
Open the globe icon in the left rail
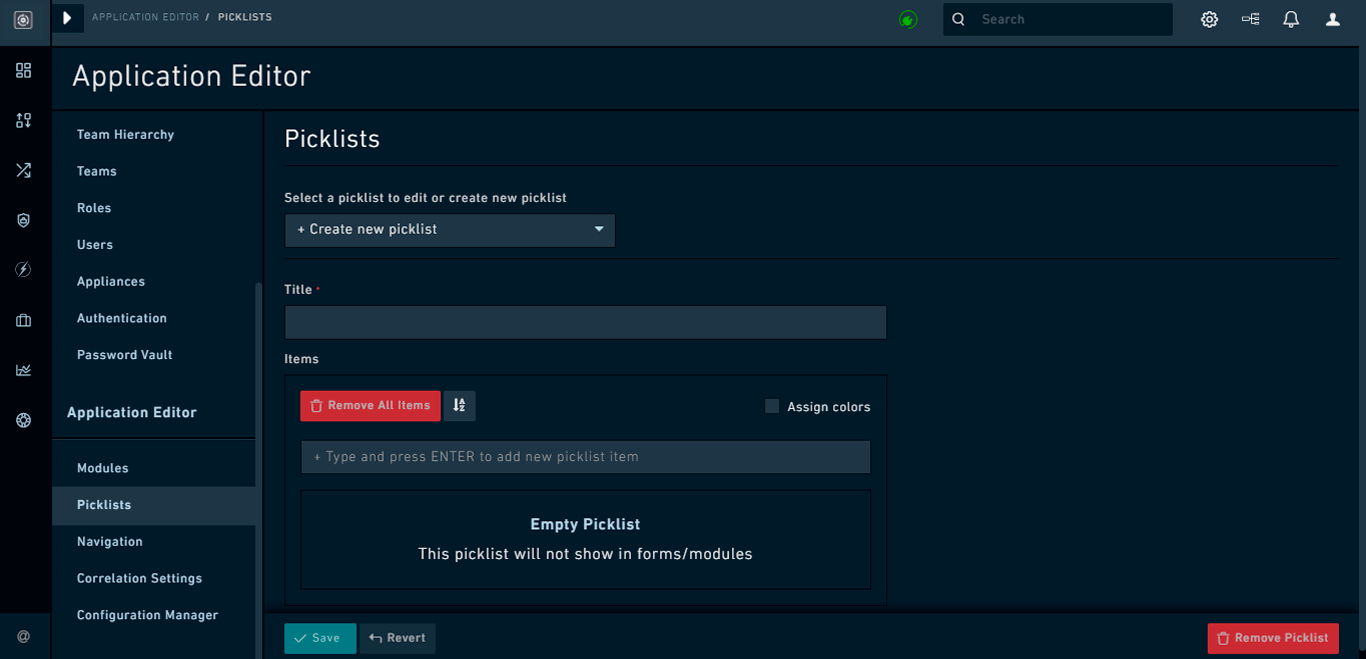click(23, 420)
